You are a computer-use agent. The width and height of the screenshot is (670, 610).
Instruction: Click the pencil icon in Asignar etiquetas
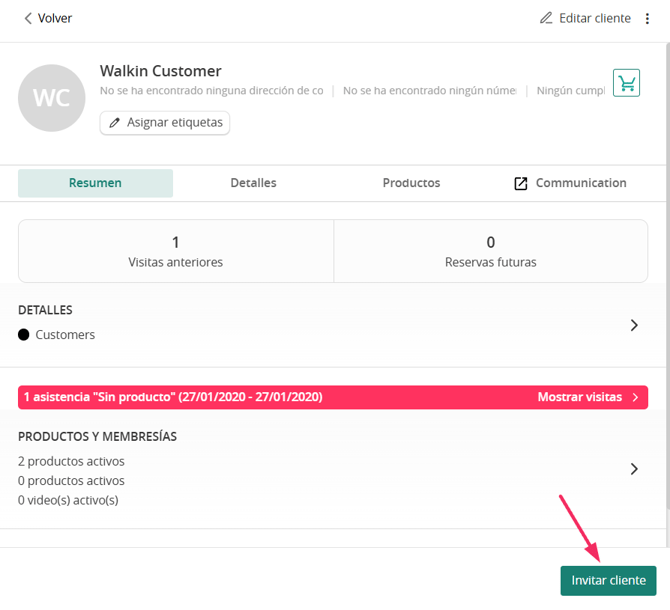114,123
